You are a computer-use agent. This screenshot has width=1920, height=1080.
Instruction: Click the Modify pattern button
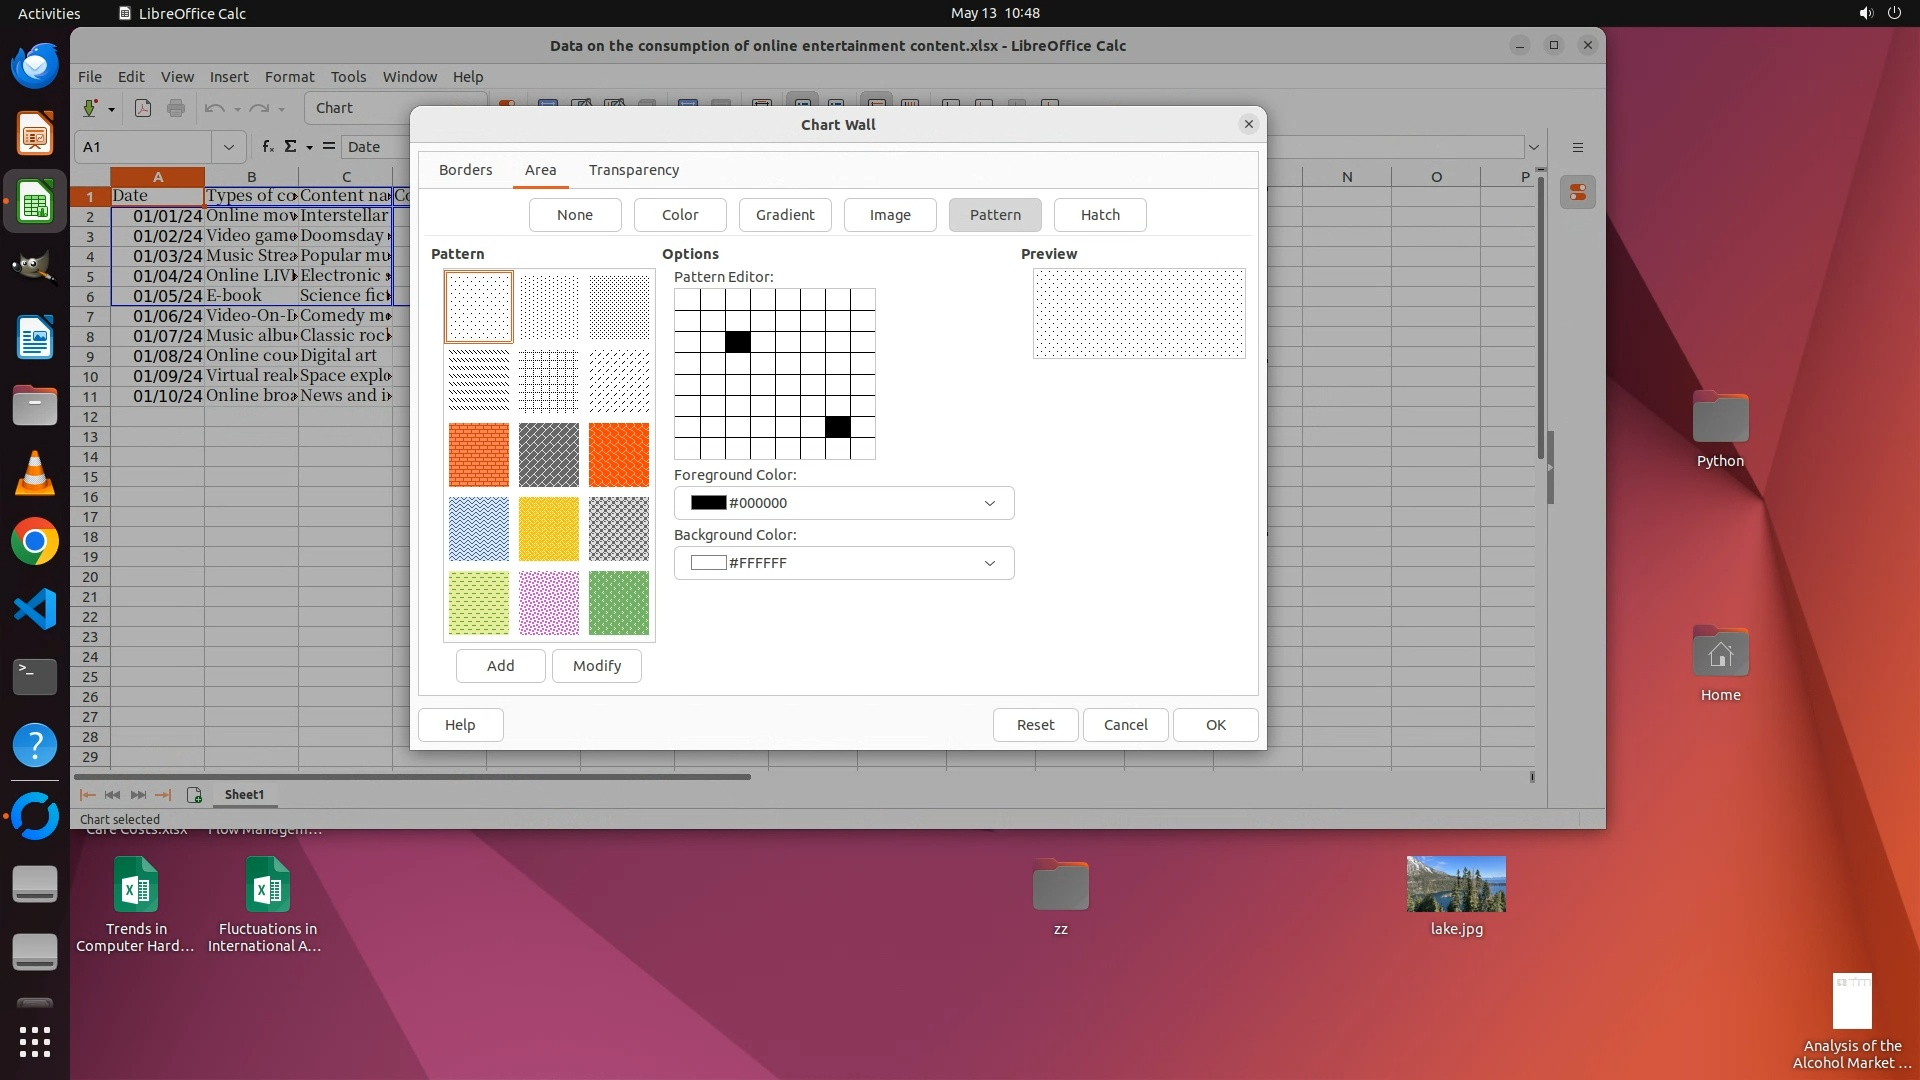pos(596,666)
